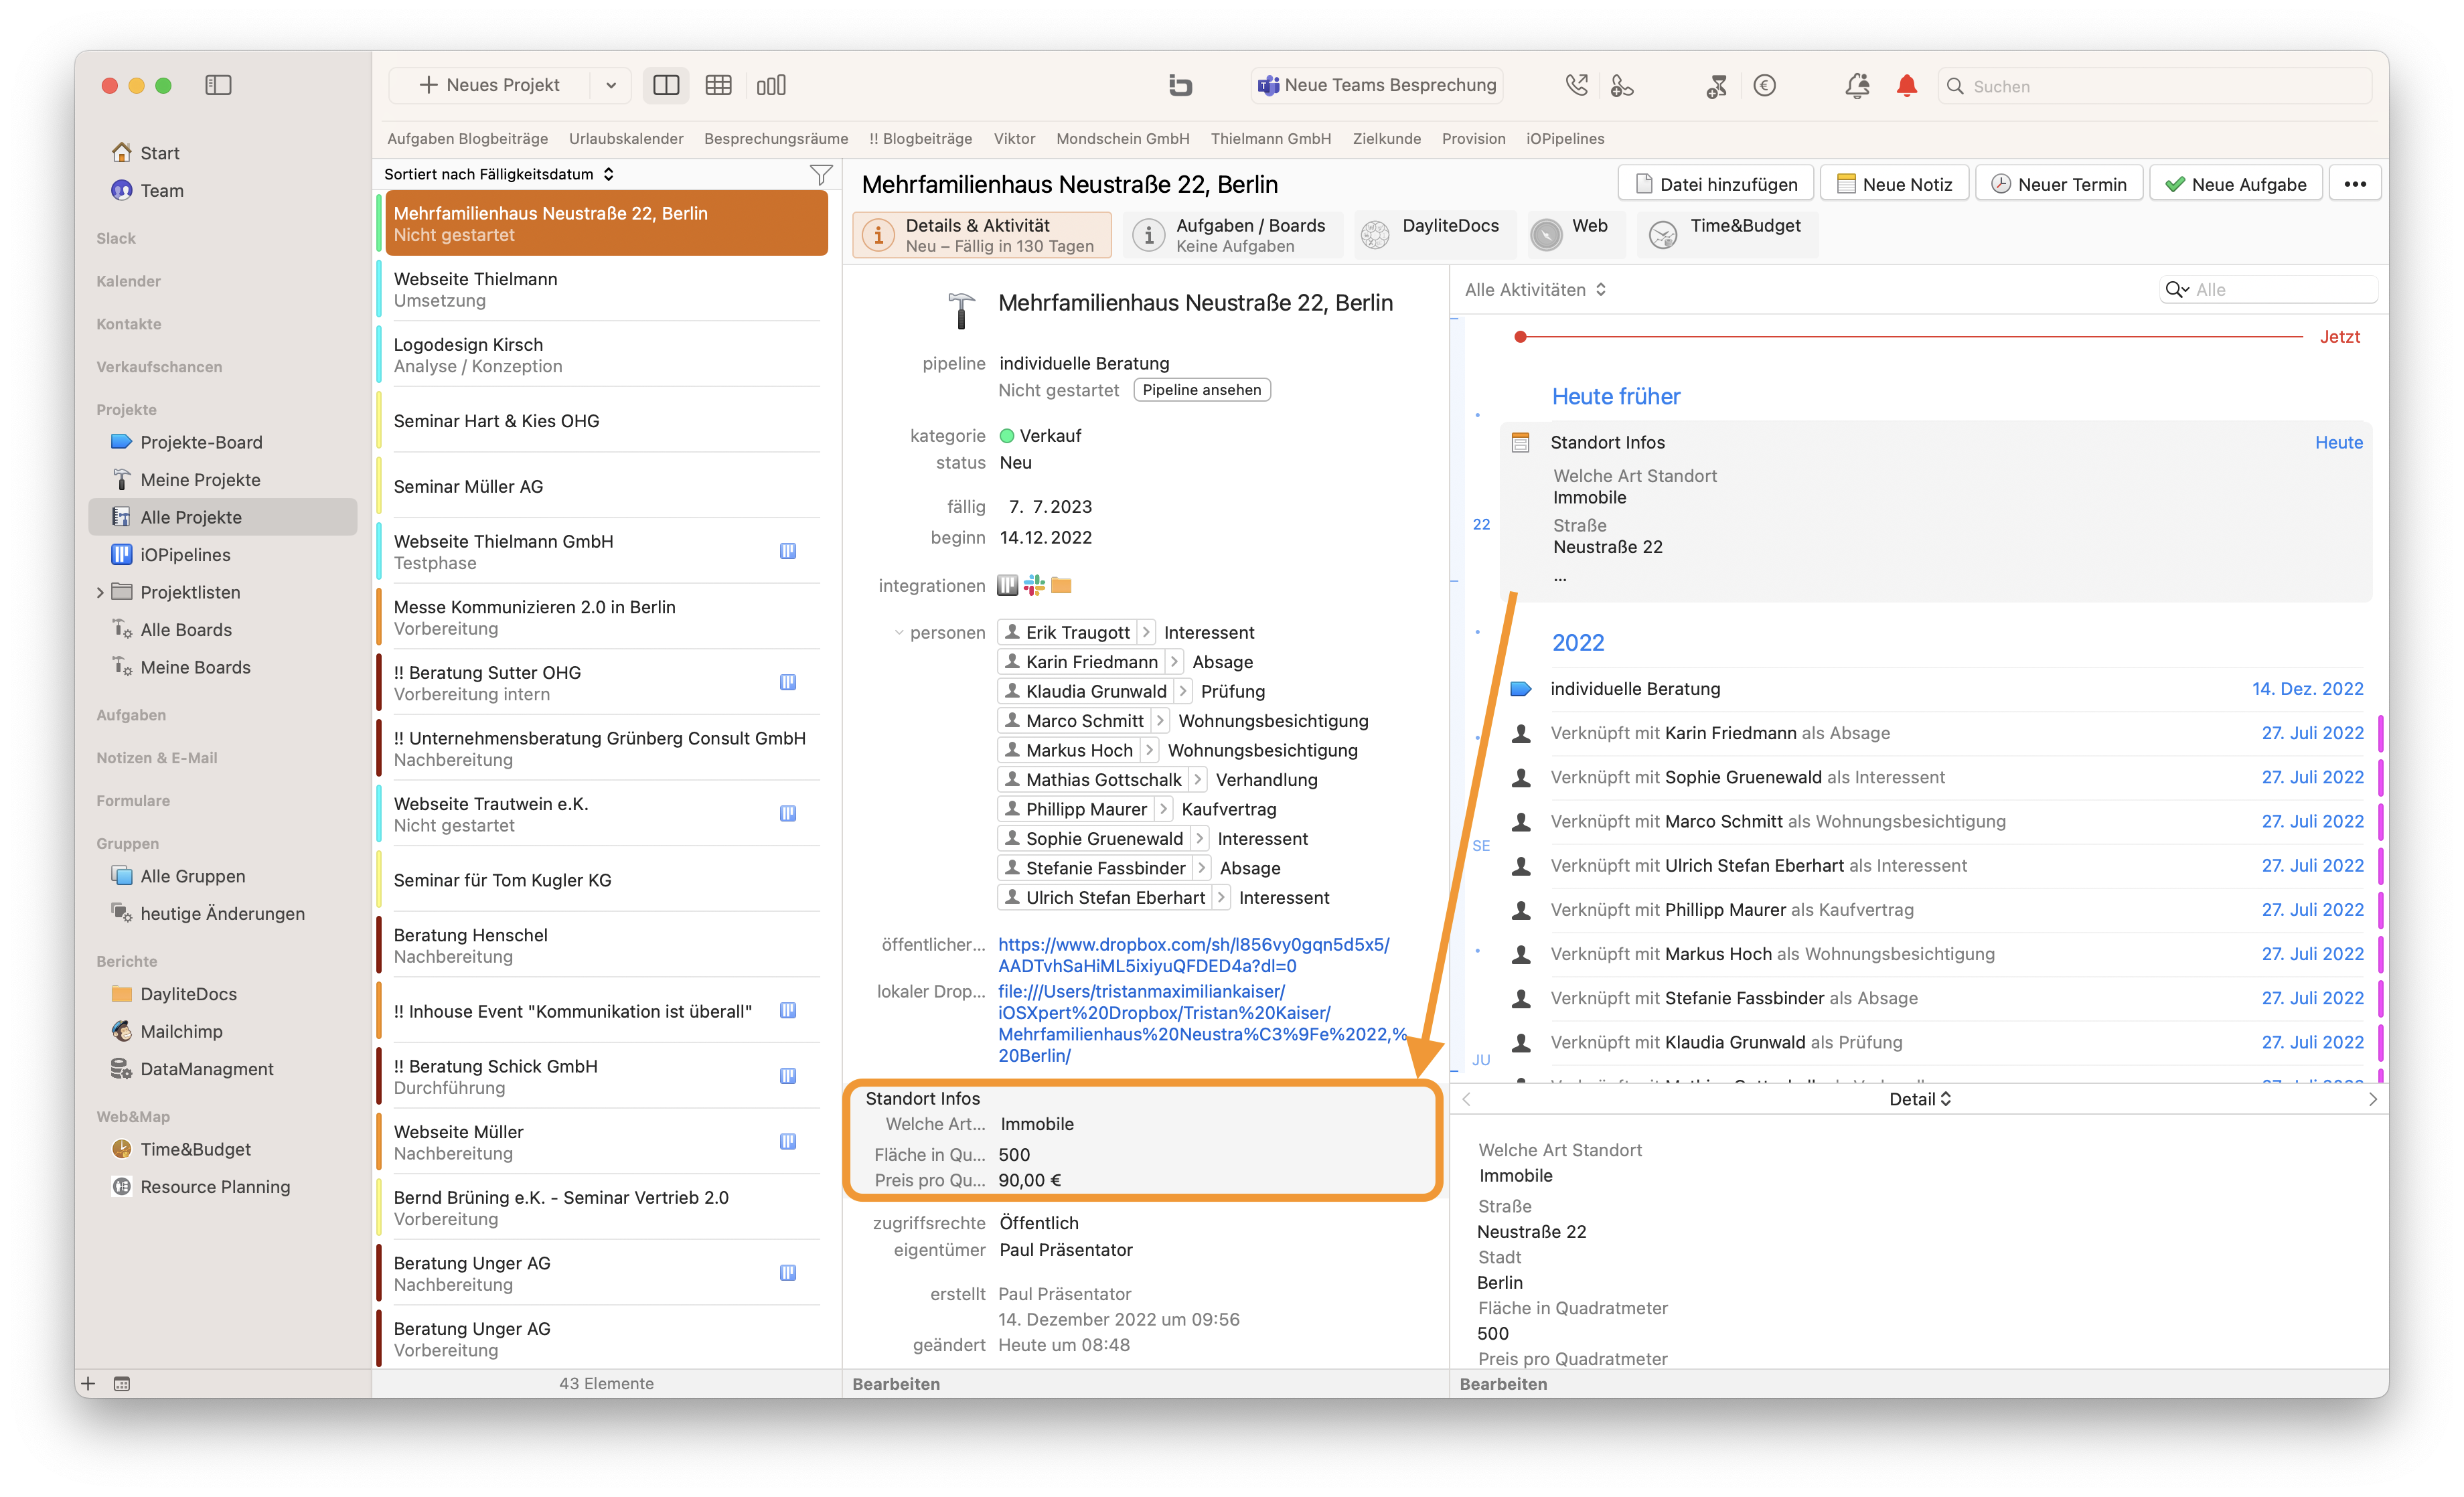This screenshot has height=1497, width=2464.
Task: Collapse the personen section
Action: coord(898,632)
